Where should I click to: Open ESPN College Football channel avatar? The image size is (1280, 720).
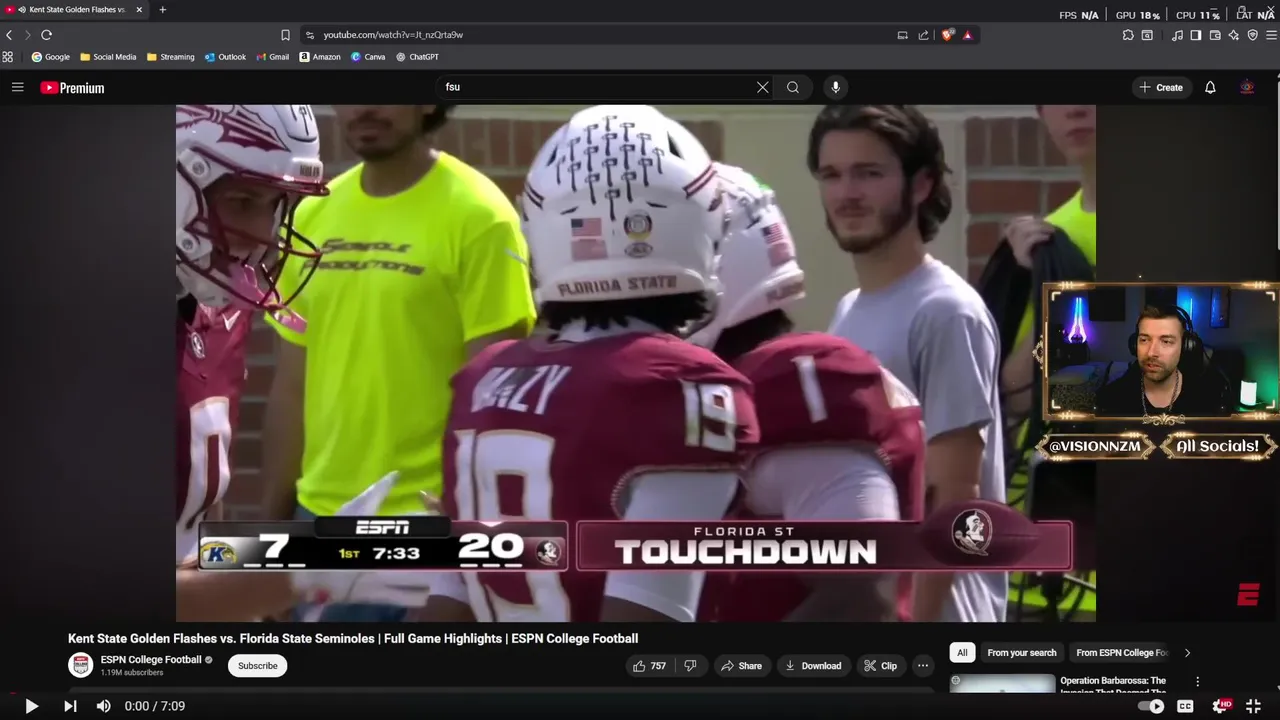[x=80, y=665]
